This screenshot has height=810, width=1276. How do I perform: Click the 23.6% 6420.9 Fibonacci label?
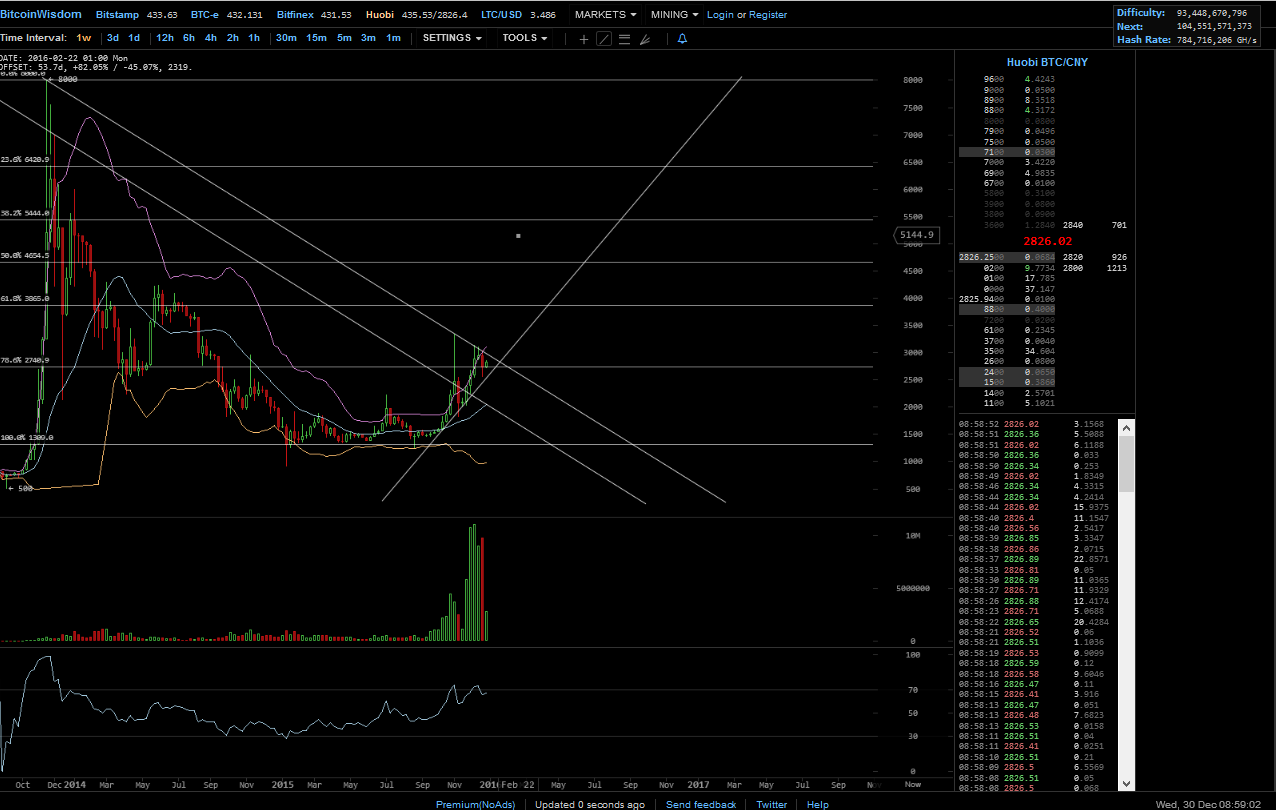pos(25,159)
